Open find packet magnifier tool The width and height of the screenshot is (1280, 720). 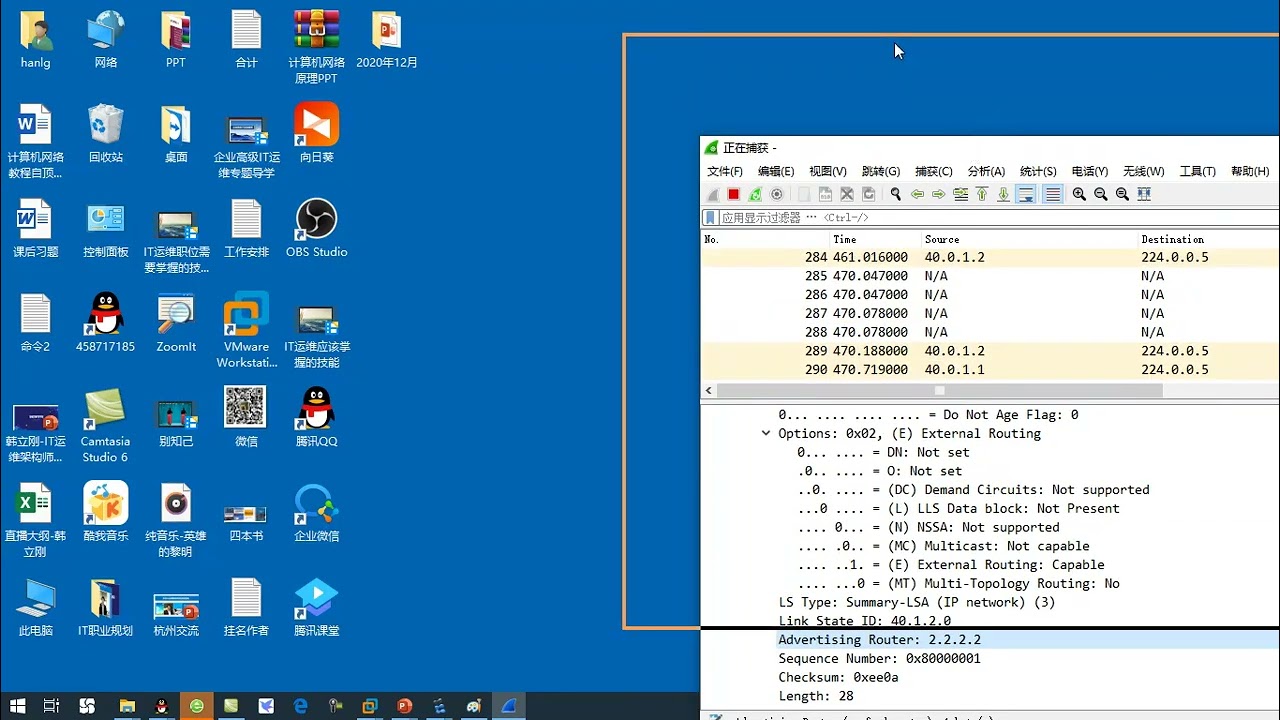coord(895,194)
